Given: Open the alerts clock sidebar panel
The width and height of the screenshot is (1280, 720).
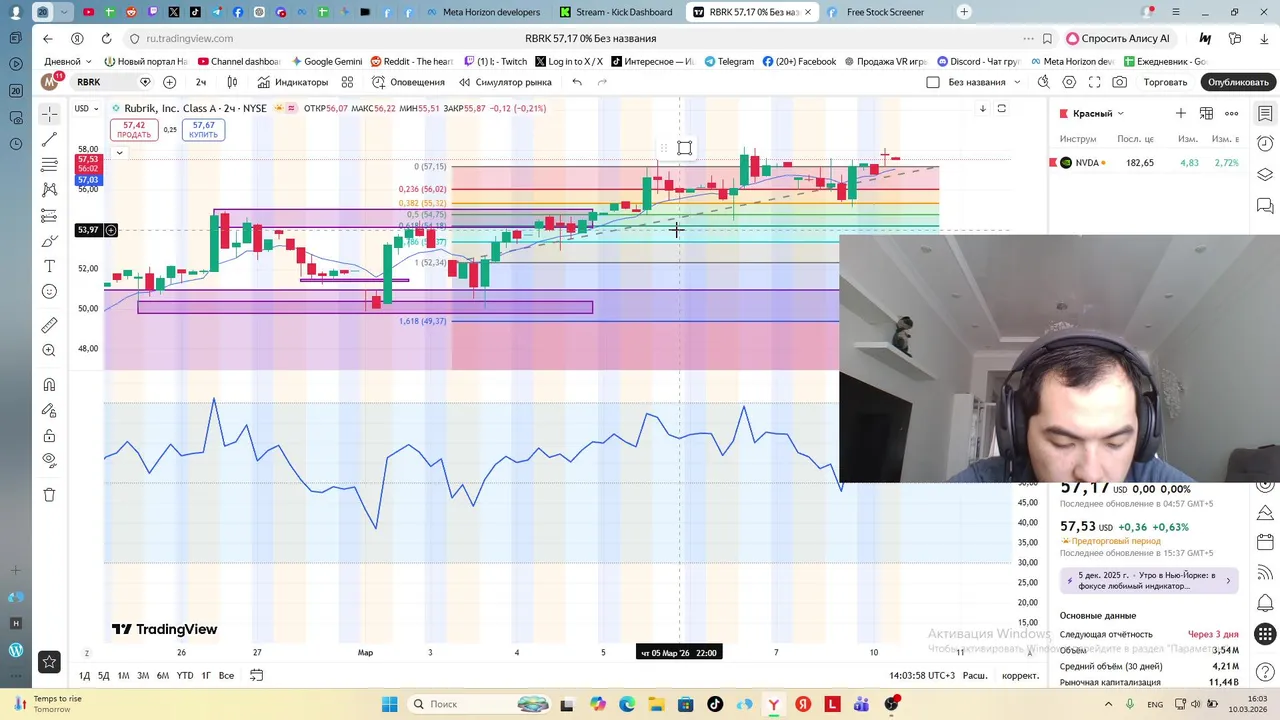Looking at the screenshot, I should pos(1265,144).
